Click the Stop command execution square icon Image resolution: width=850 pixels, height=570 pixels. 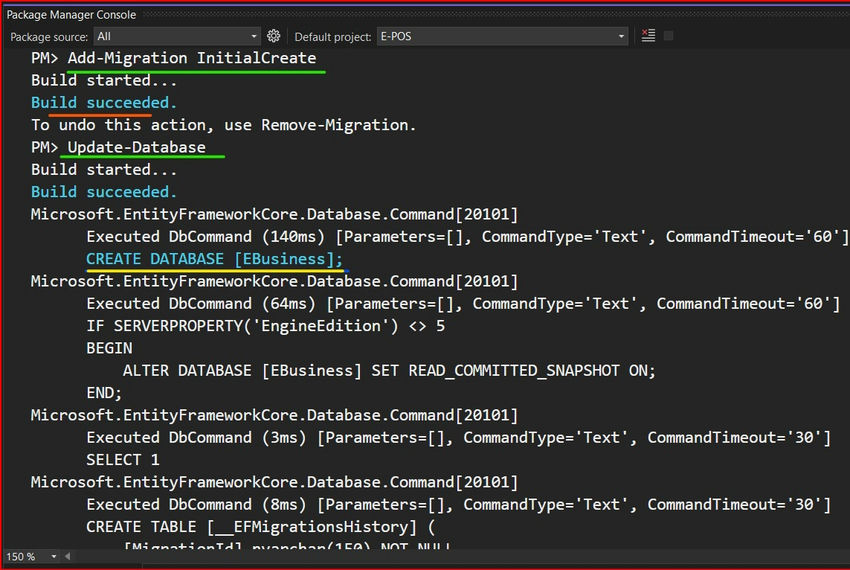click(x=669, y=36)
